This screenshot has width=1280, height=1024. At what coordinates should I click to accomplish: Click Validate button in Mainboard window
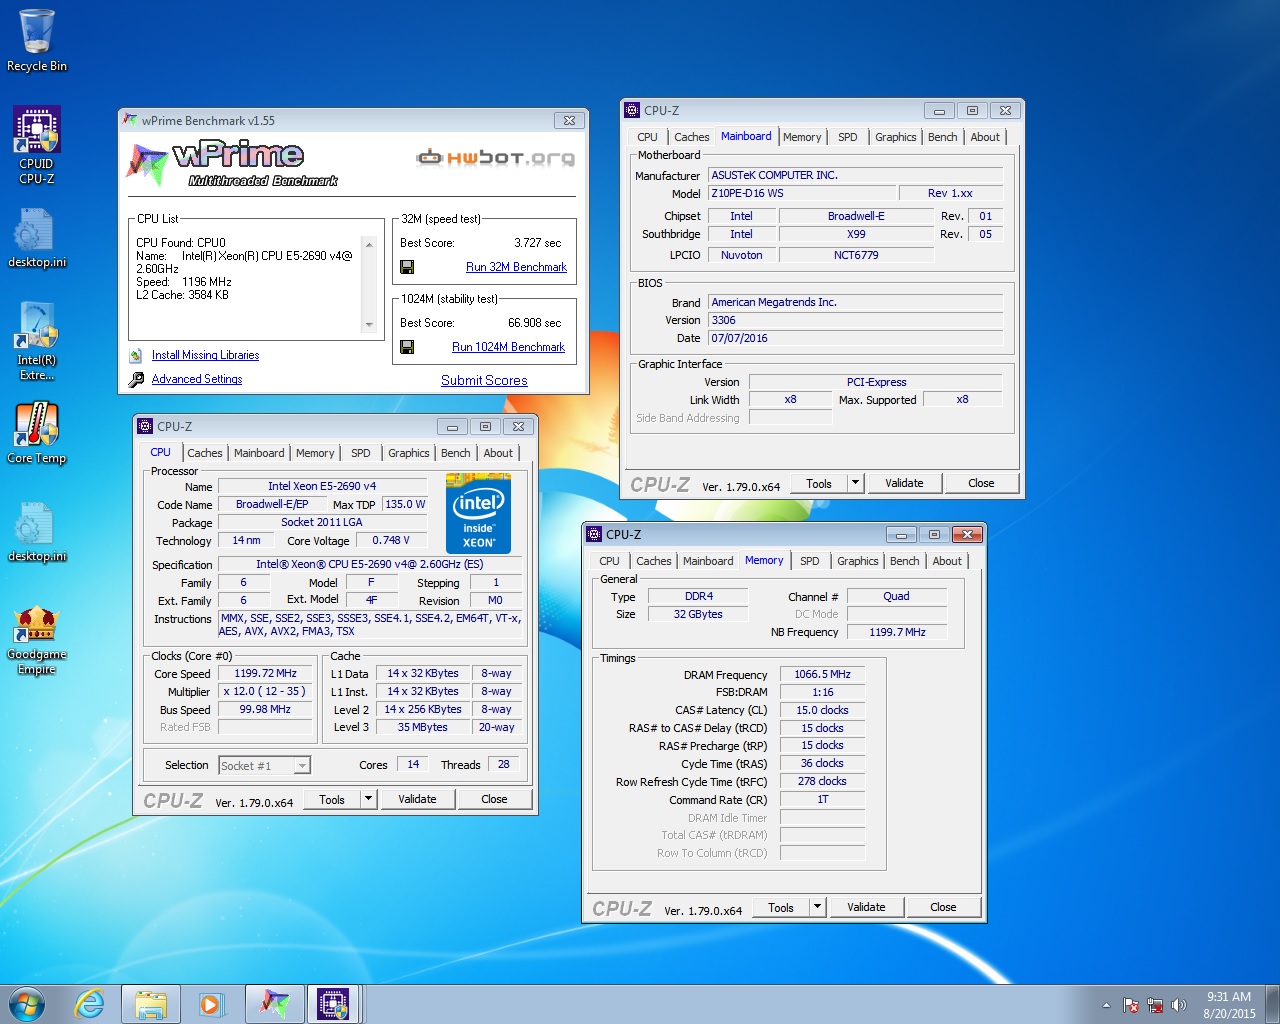pyautogui.click(x=904, y=483)
